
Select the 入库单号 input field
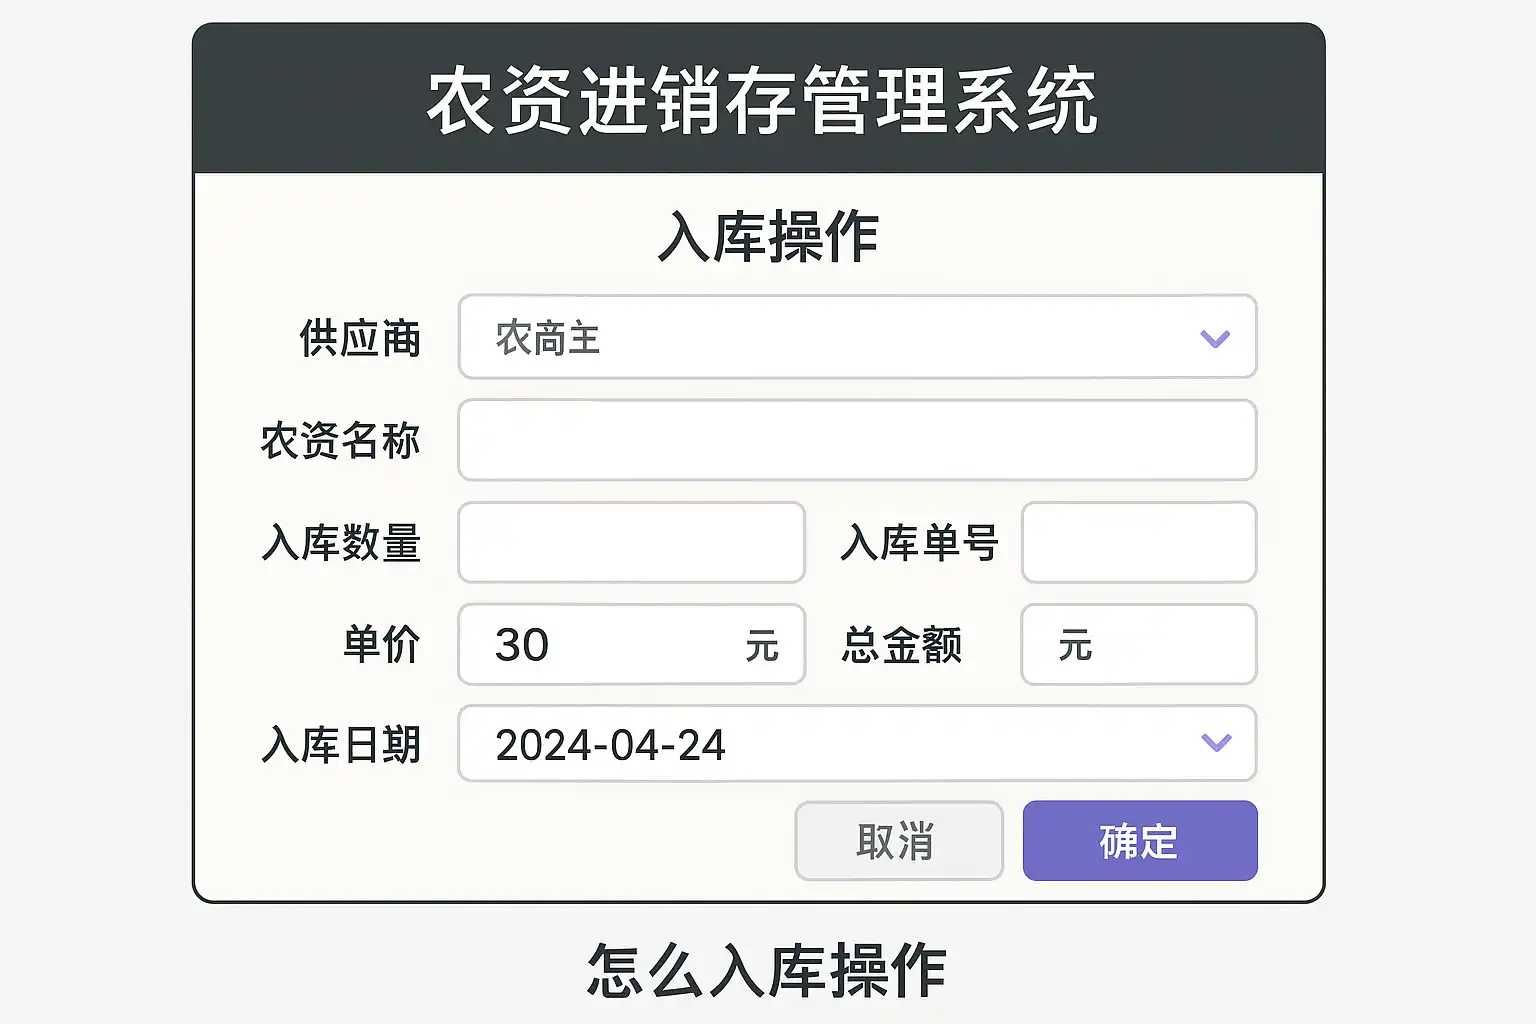coord(1138,542)
